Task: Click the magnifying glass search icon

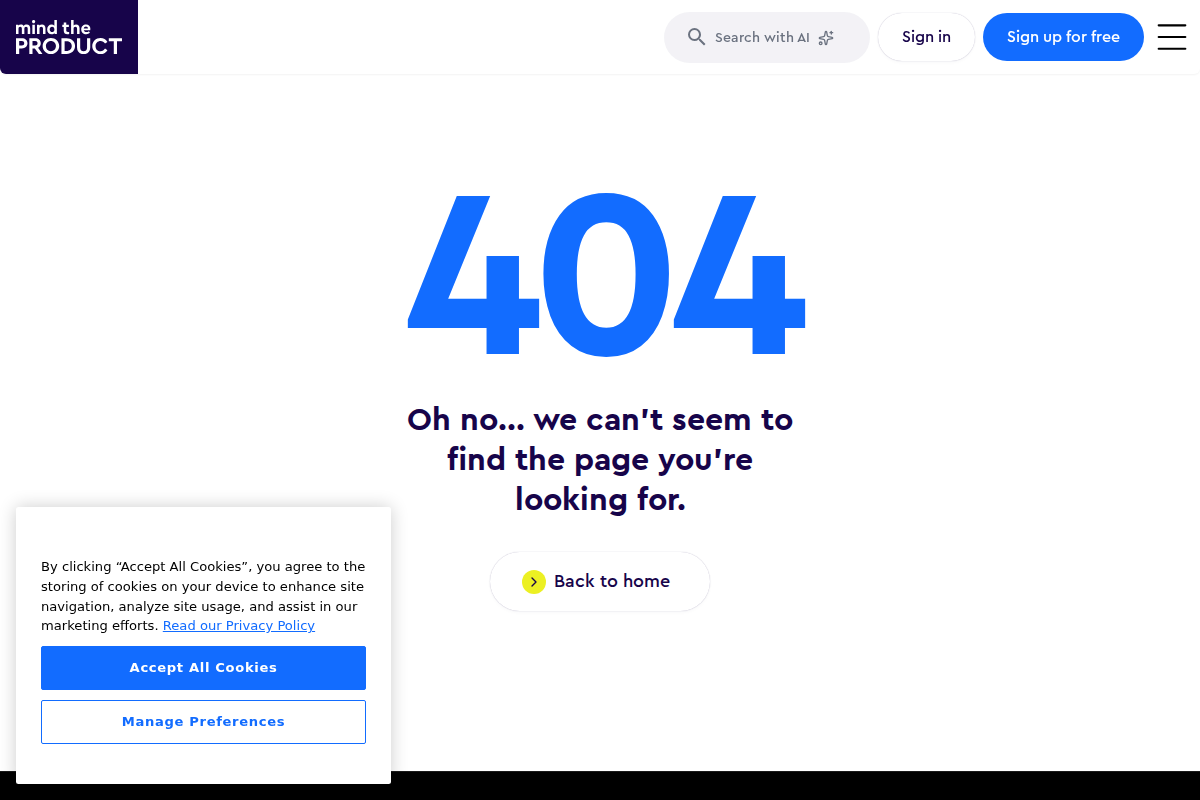Action: (697, 37)
